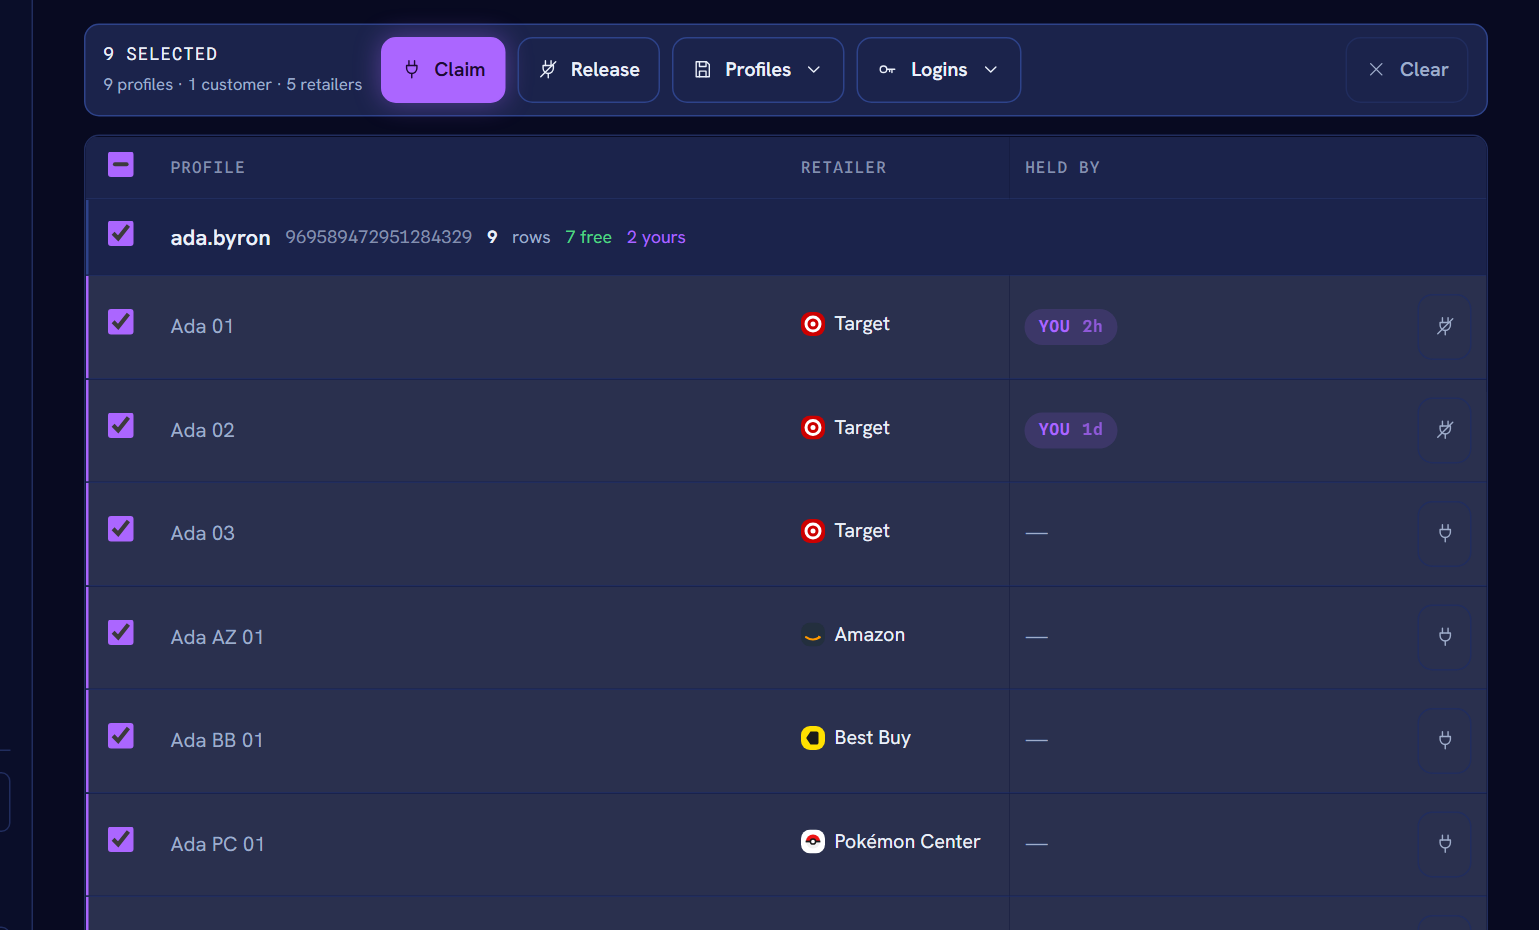This screenshot has width=1539, height=930.
Task: Uncheck the Ada PC 01 row checkbox
Action: tap(121, 840)
